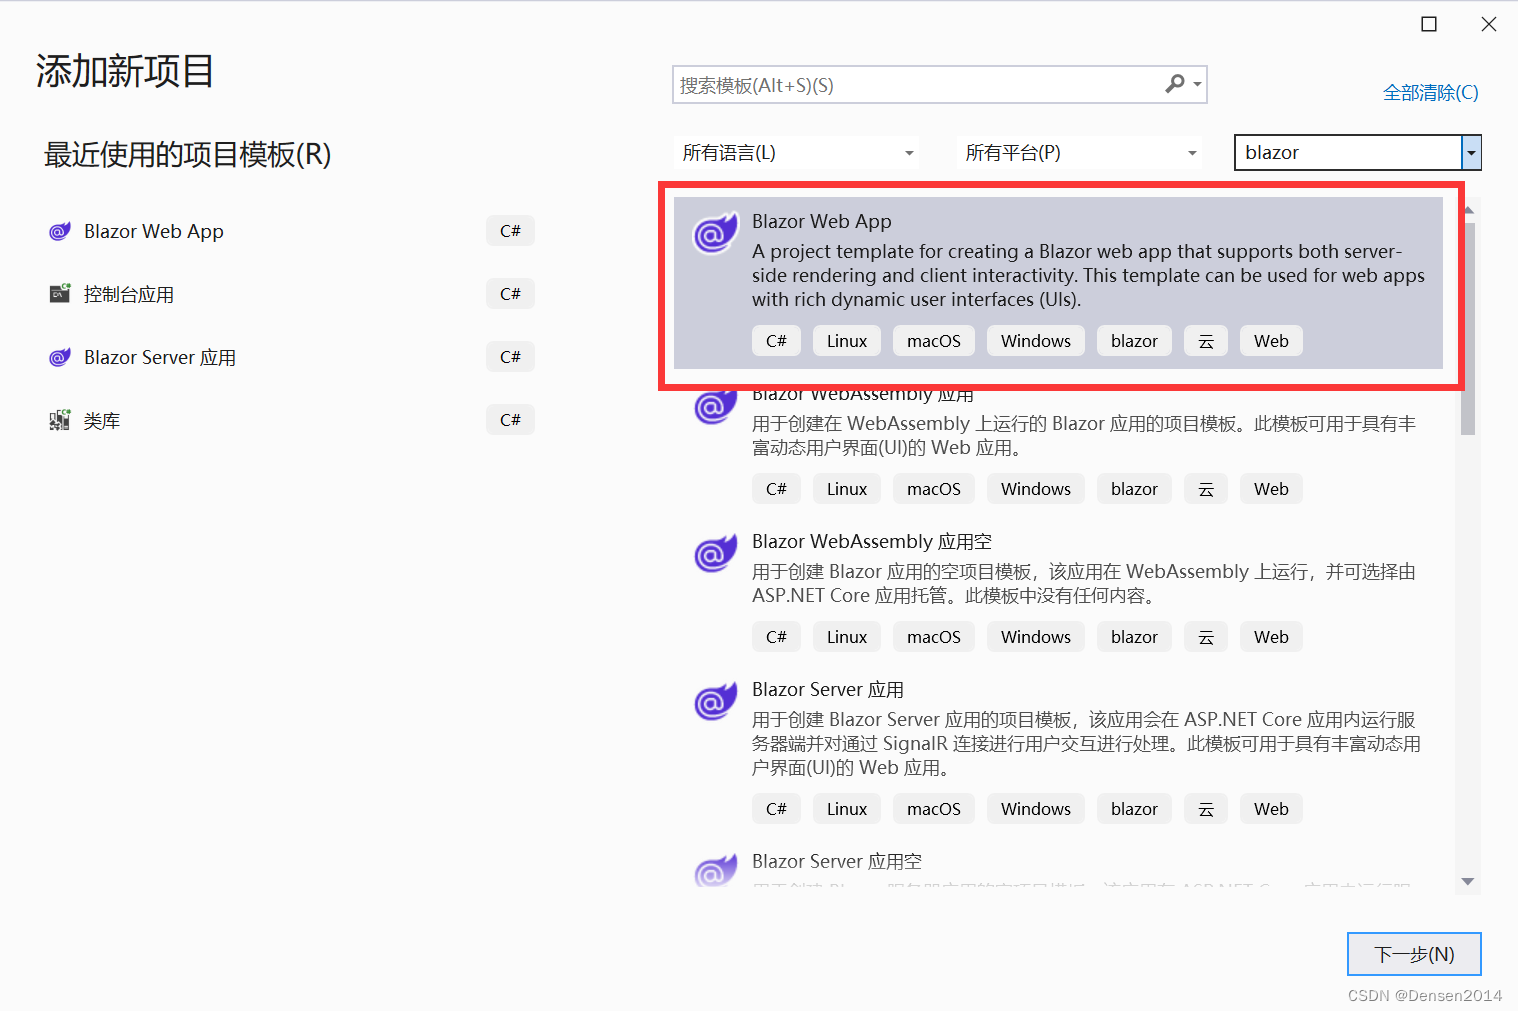Screen dimensions: 1518x1011
Task: Maximize the 添加新项目 dialog window
Action: pos(1429,24)
